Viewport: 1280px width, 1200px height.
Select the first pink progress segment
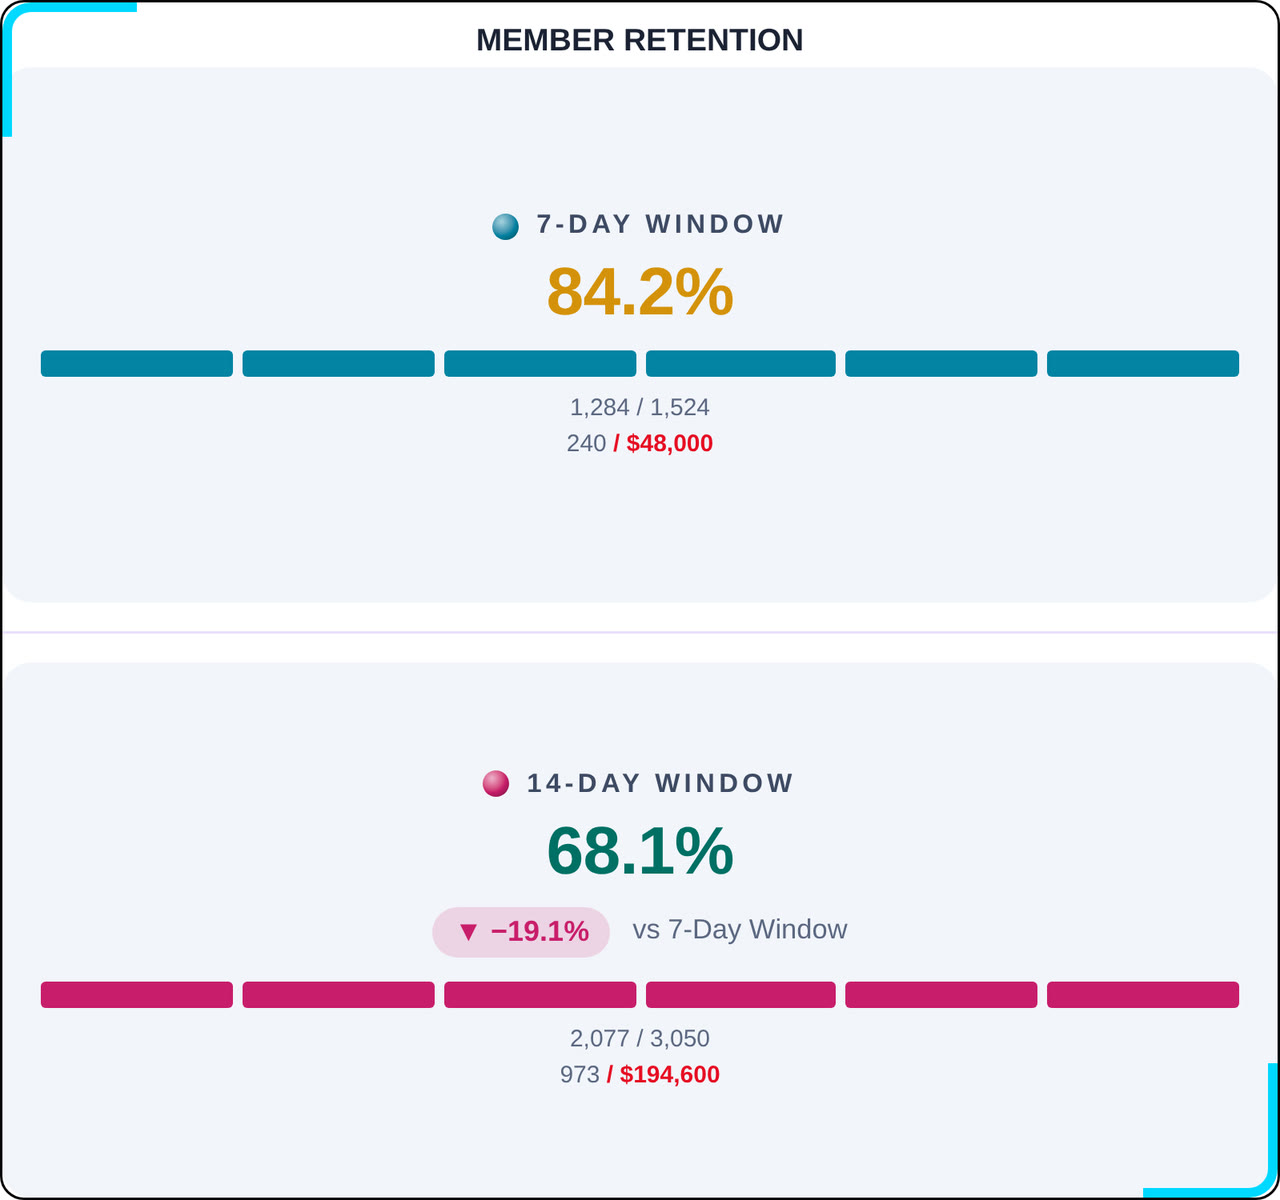coord(137,995)
